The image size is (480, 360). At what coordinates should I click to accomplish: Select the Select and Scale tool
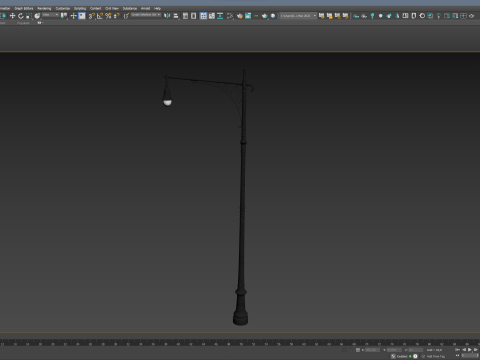pyautogui.click(x=29, y=16)
